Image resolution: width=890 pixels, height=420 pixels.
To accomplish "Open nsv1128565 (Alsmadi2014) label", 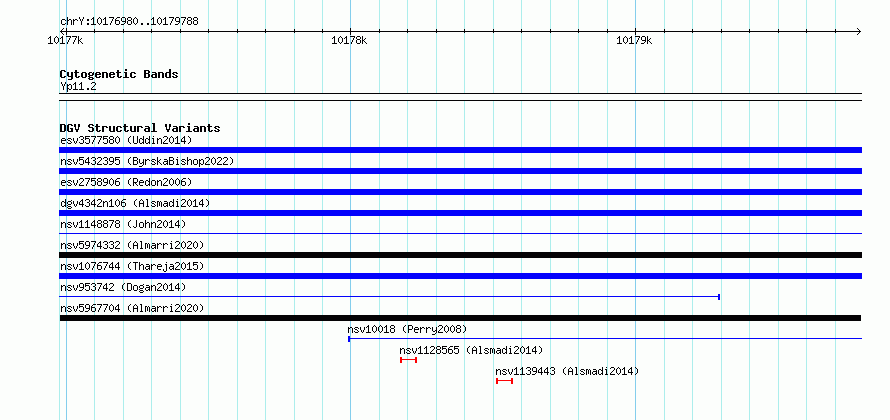I will click(471, 350).
